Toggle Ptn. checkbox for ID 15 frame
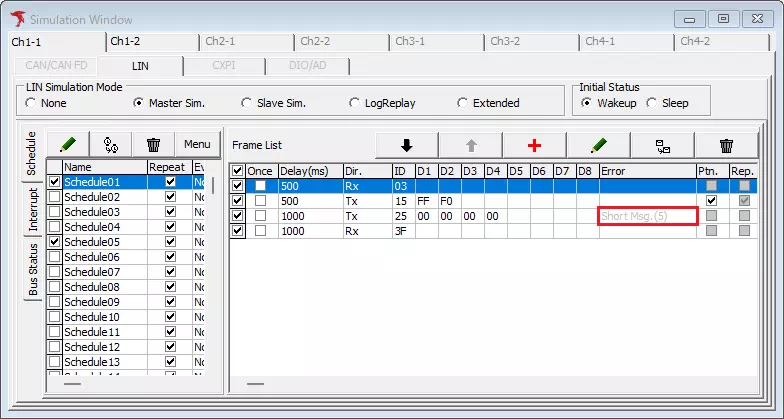784x419 pixels. coord(712,201)
